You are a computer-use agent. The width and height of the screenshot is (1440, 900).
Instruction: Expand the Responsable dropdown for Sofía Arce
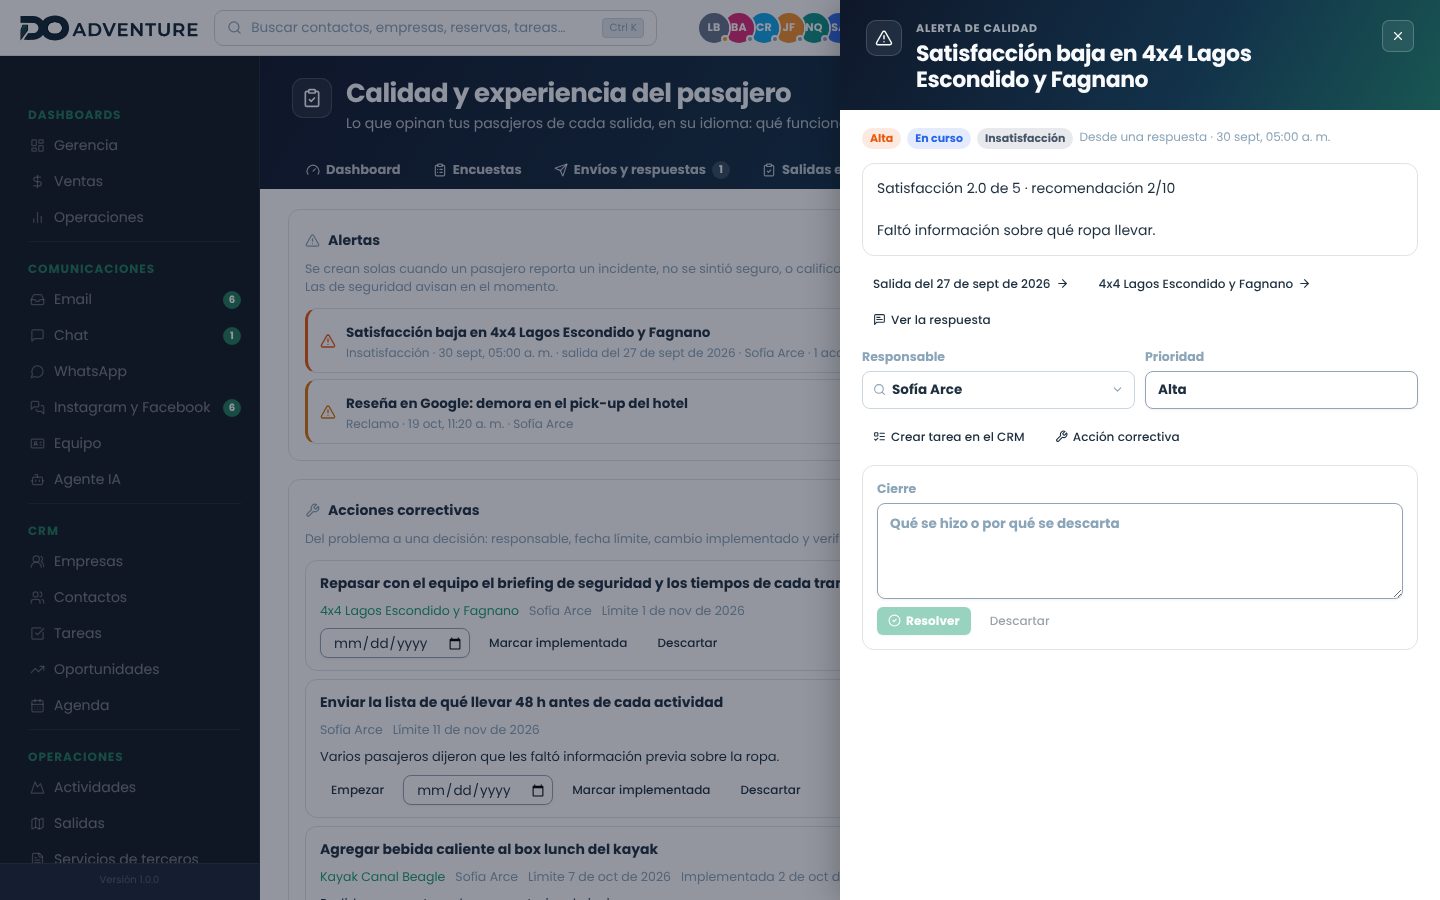point(998,390)
